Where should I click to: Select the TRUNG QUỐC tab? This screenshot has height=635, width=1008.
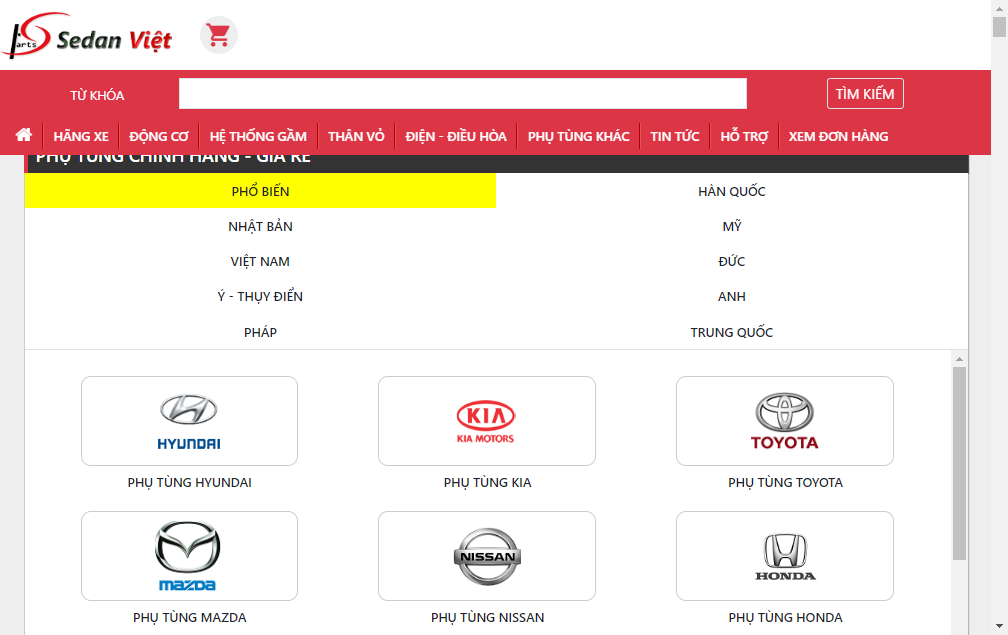[732, 332]
